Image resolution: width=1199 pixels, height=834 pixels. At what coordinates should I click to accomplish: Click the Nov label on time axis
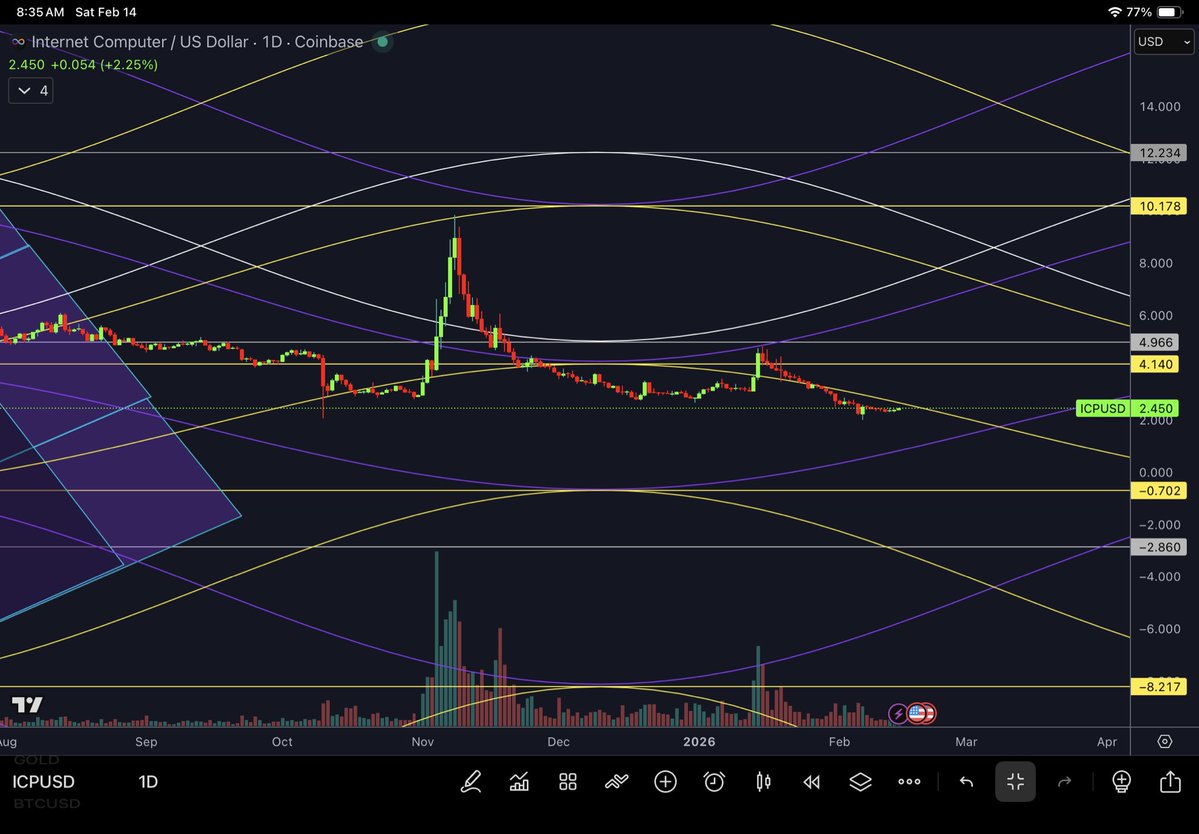[x=423, y=742]
